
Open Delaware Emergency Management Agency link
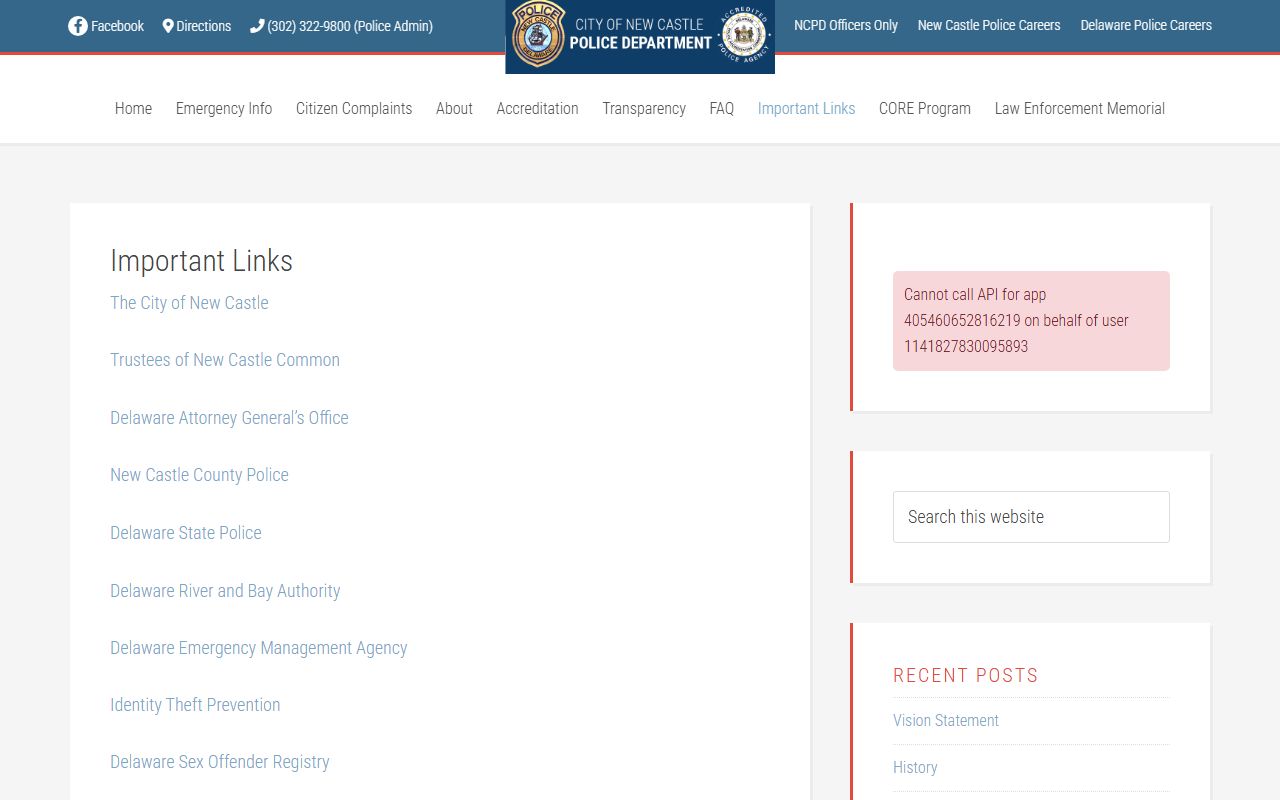coord(259,648)
